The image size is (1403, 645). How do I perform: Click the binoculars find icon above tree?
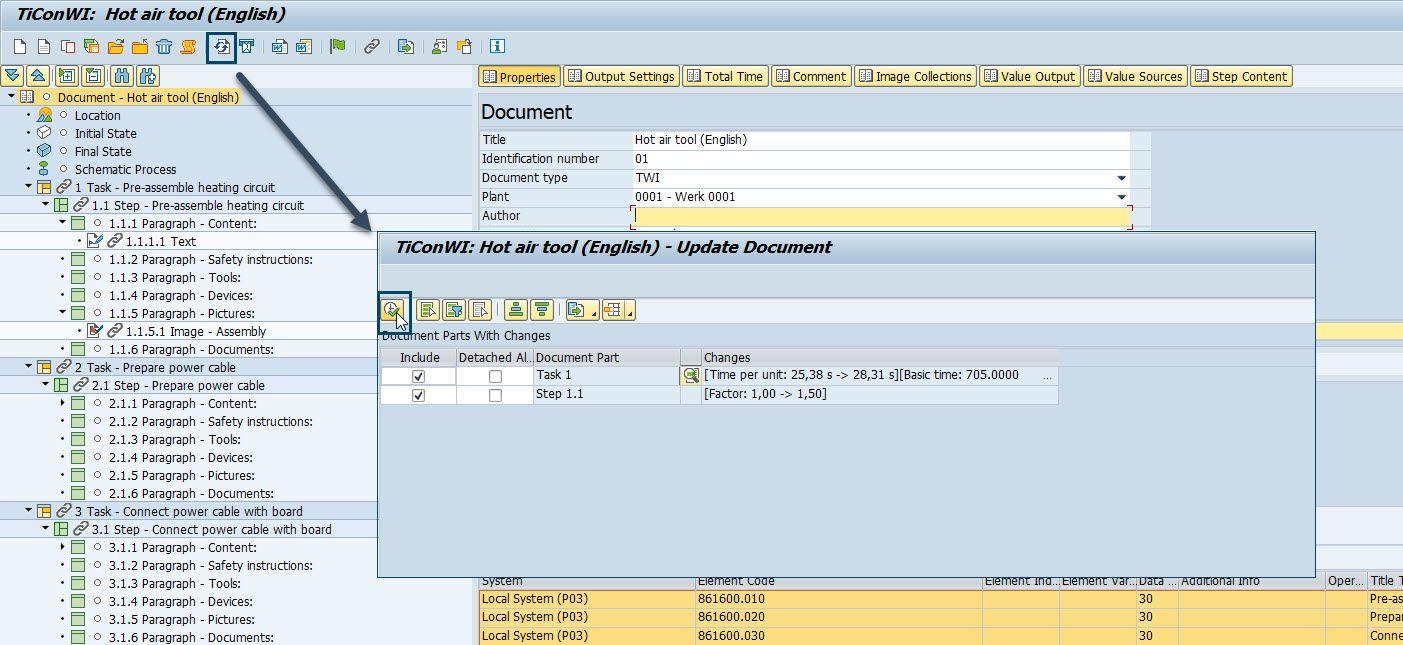pyautogui.click(x=122, y=76)
